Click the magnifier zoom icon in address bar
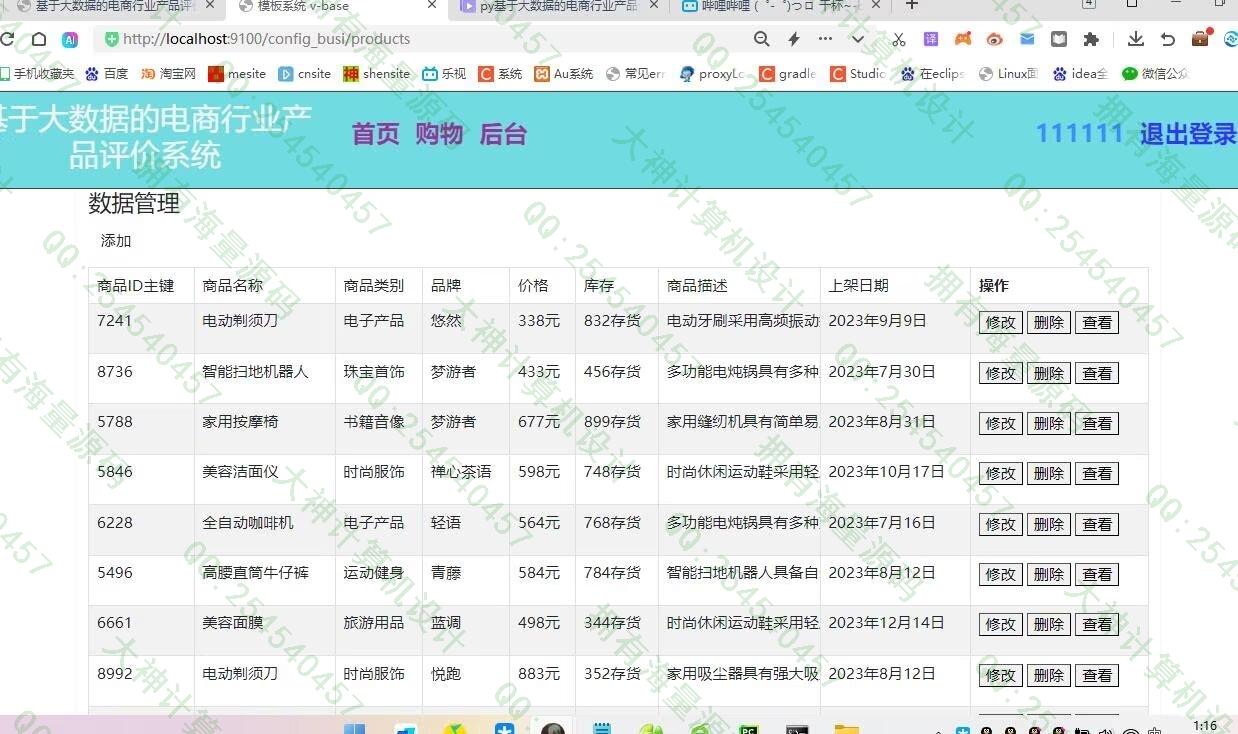Image resolution: width=1238 pixels, height=734 pixels. (762, 39)
